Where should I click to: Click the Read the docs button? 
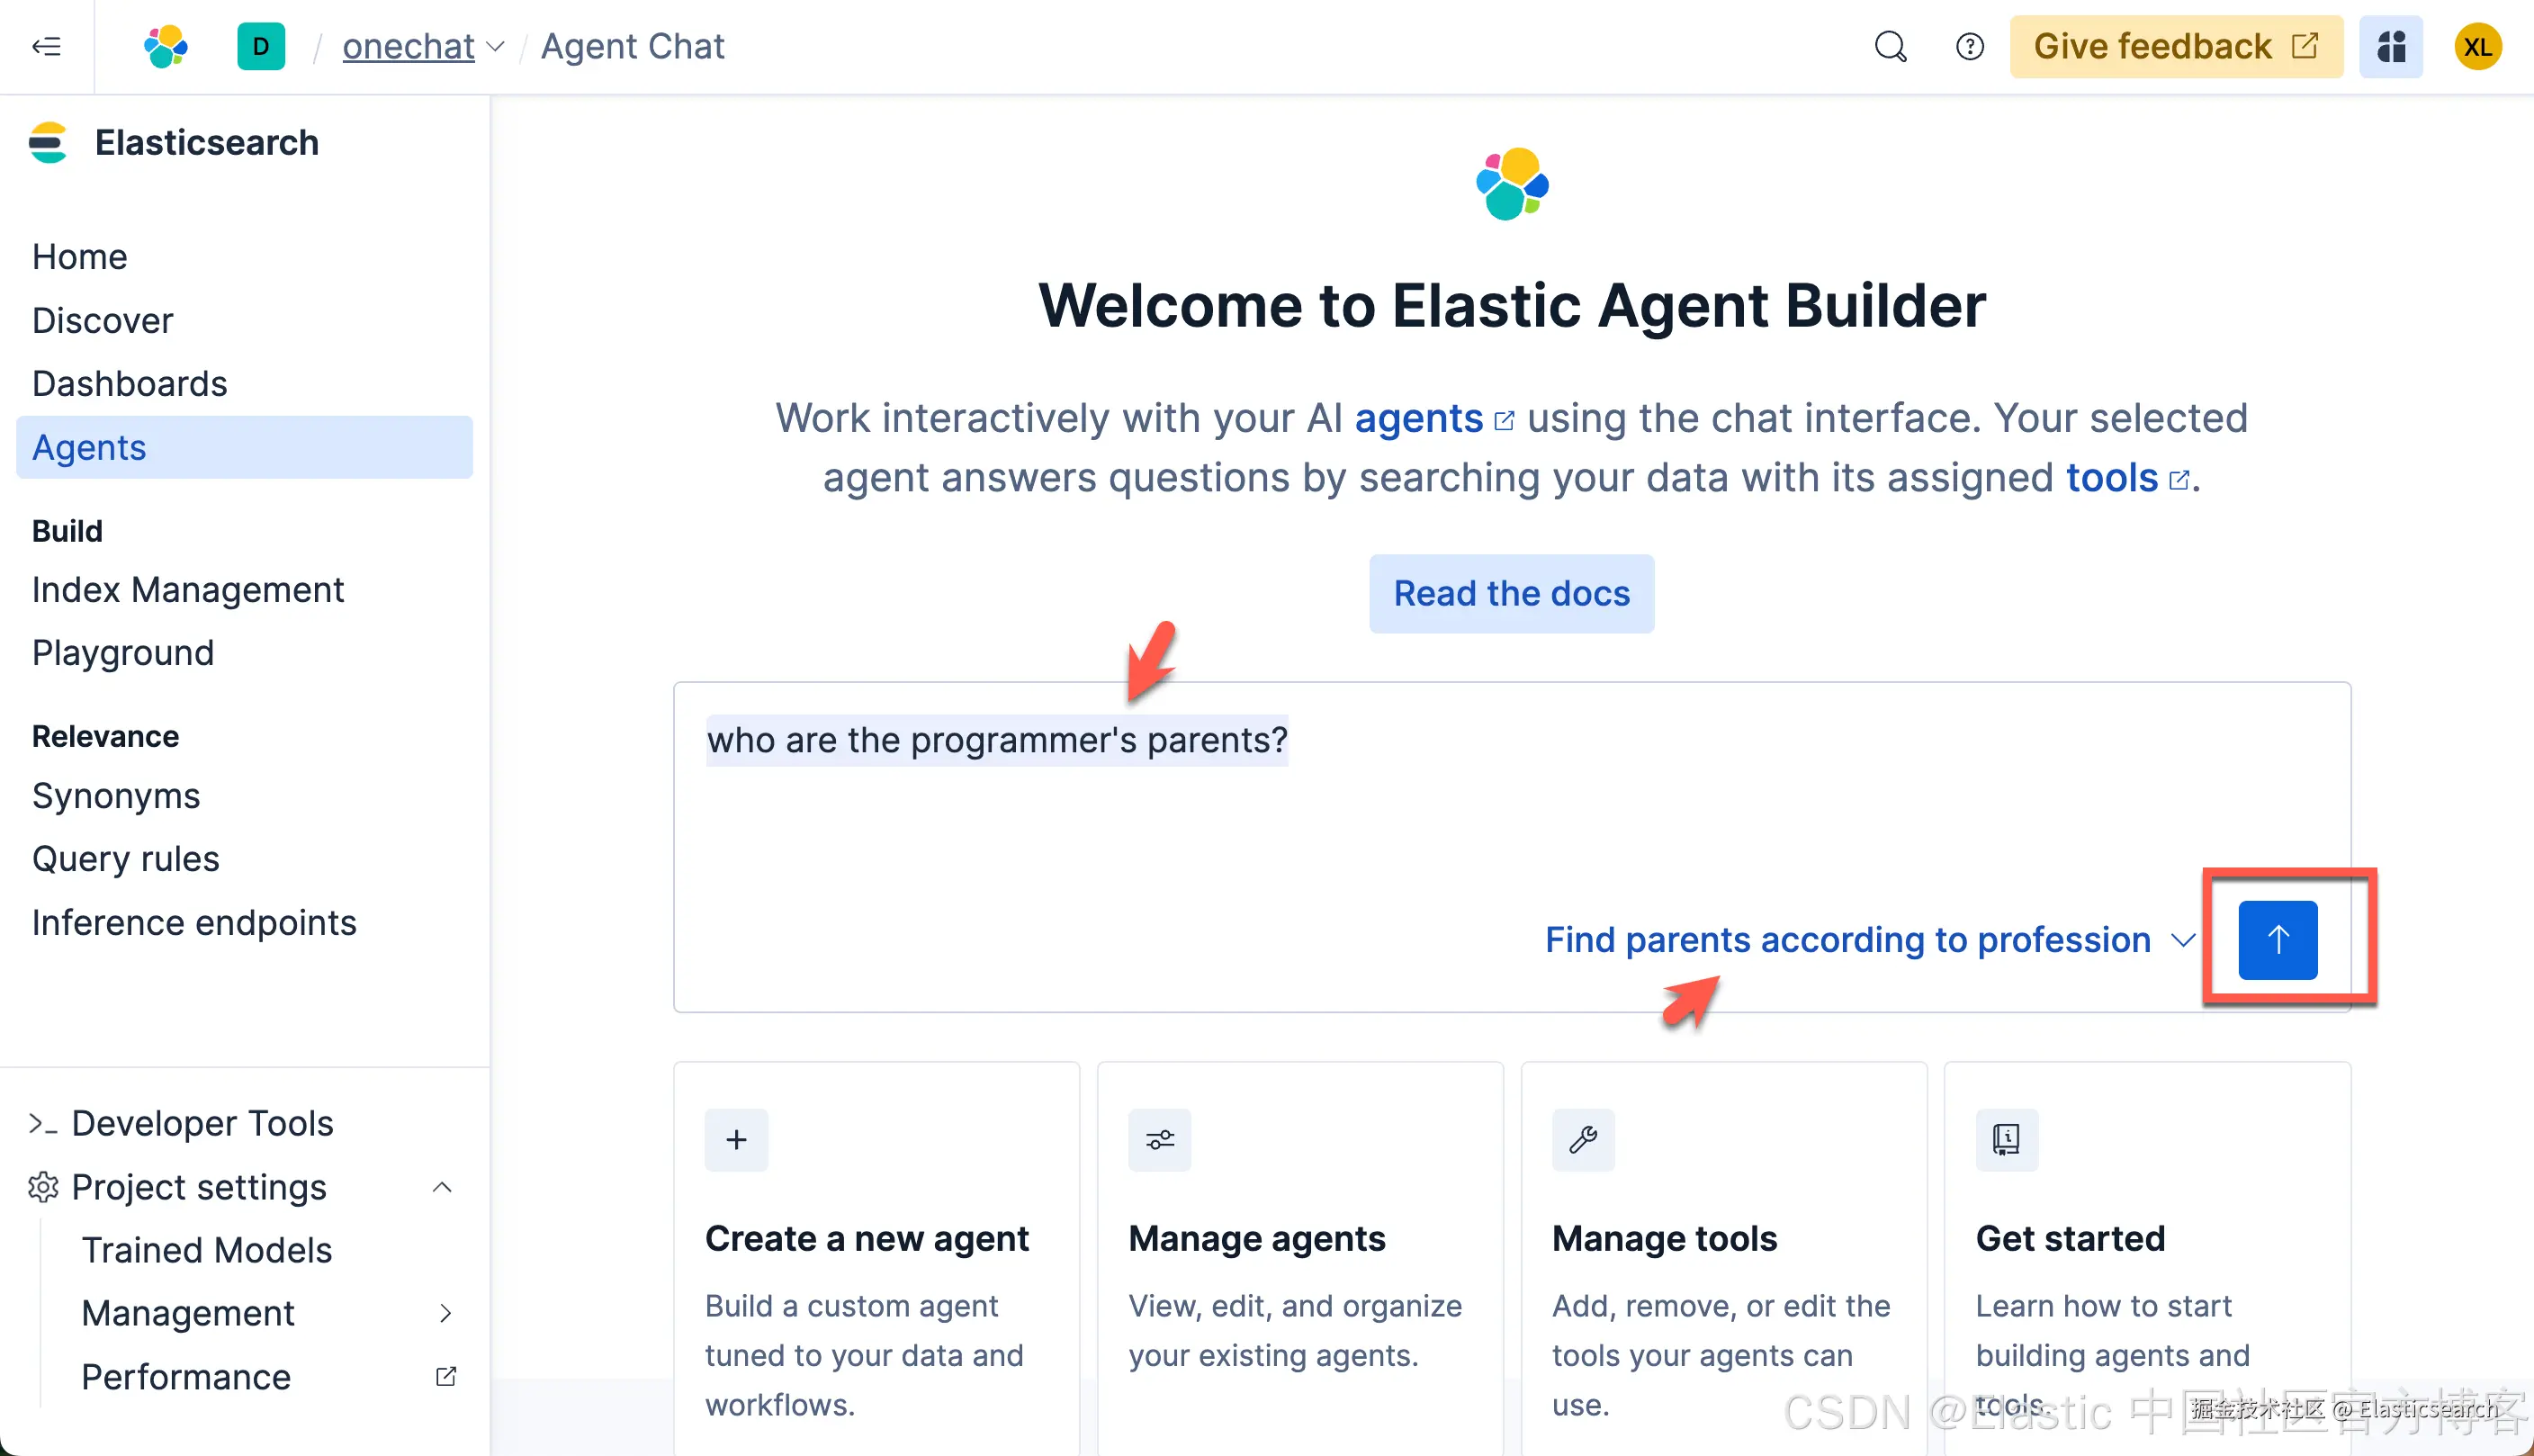tap(1511, 593)
